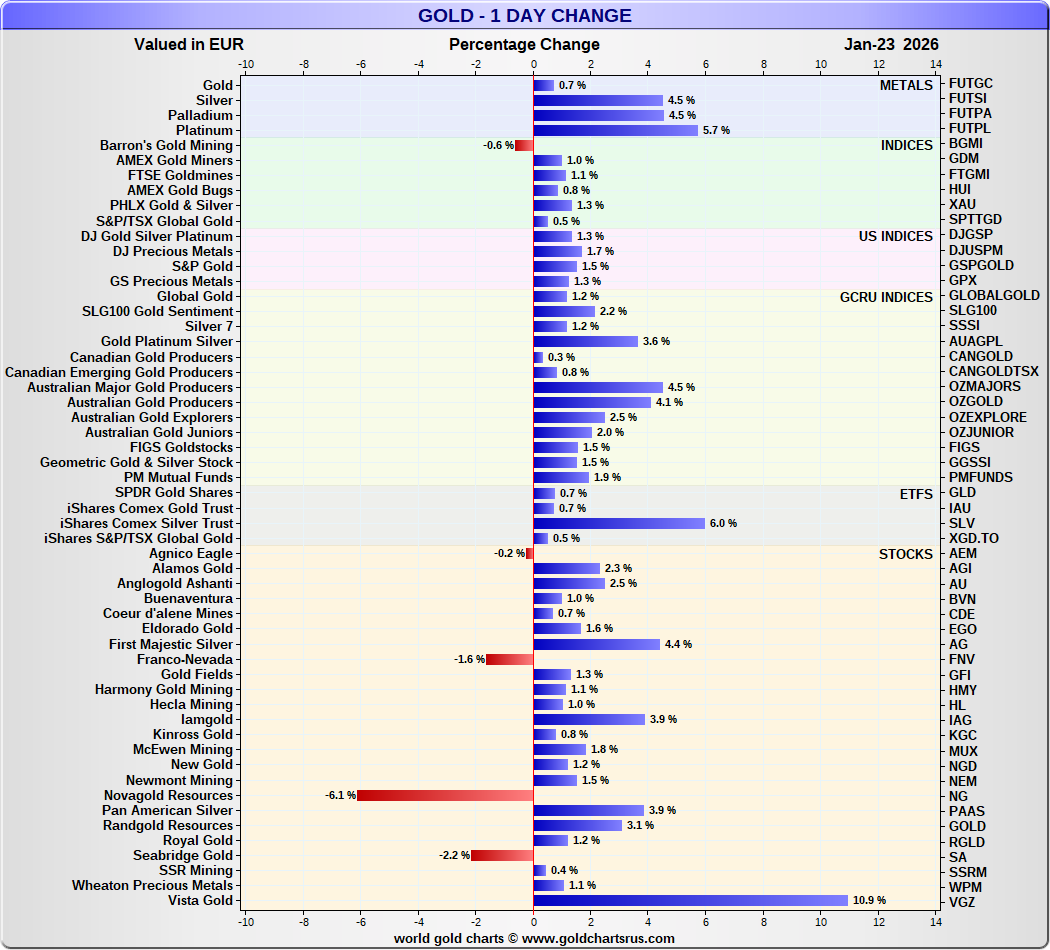Image resolution: width=1050 pixels, height=950 pixels.
Task: Select the SLV ticker label
Action: pyautogui.click(x=962, y=523)
